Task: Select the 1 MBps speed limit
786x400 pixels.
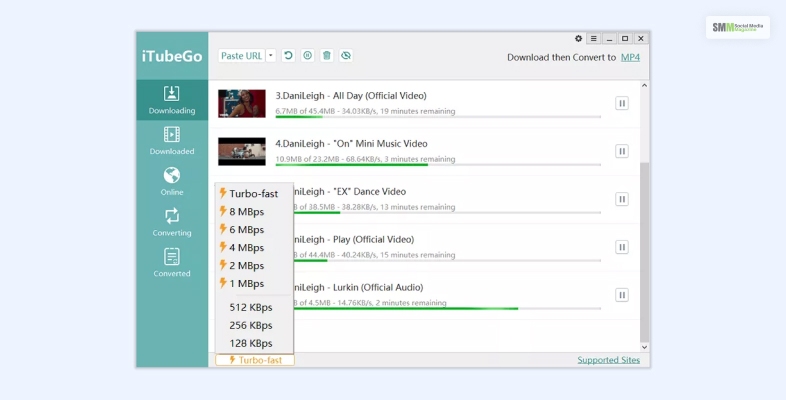Action: pyautogui.click(x=254, y=284)
